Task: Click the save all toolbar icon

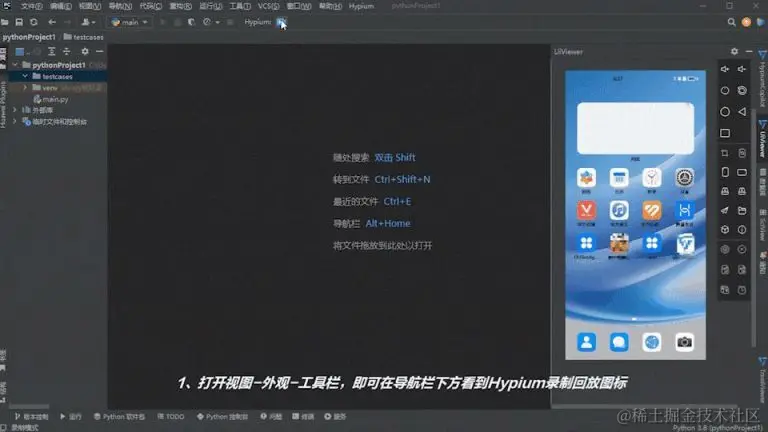Action: click(x=19, y=22)
